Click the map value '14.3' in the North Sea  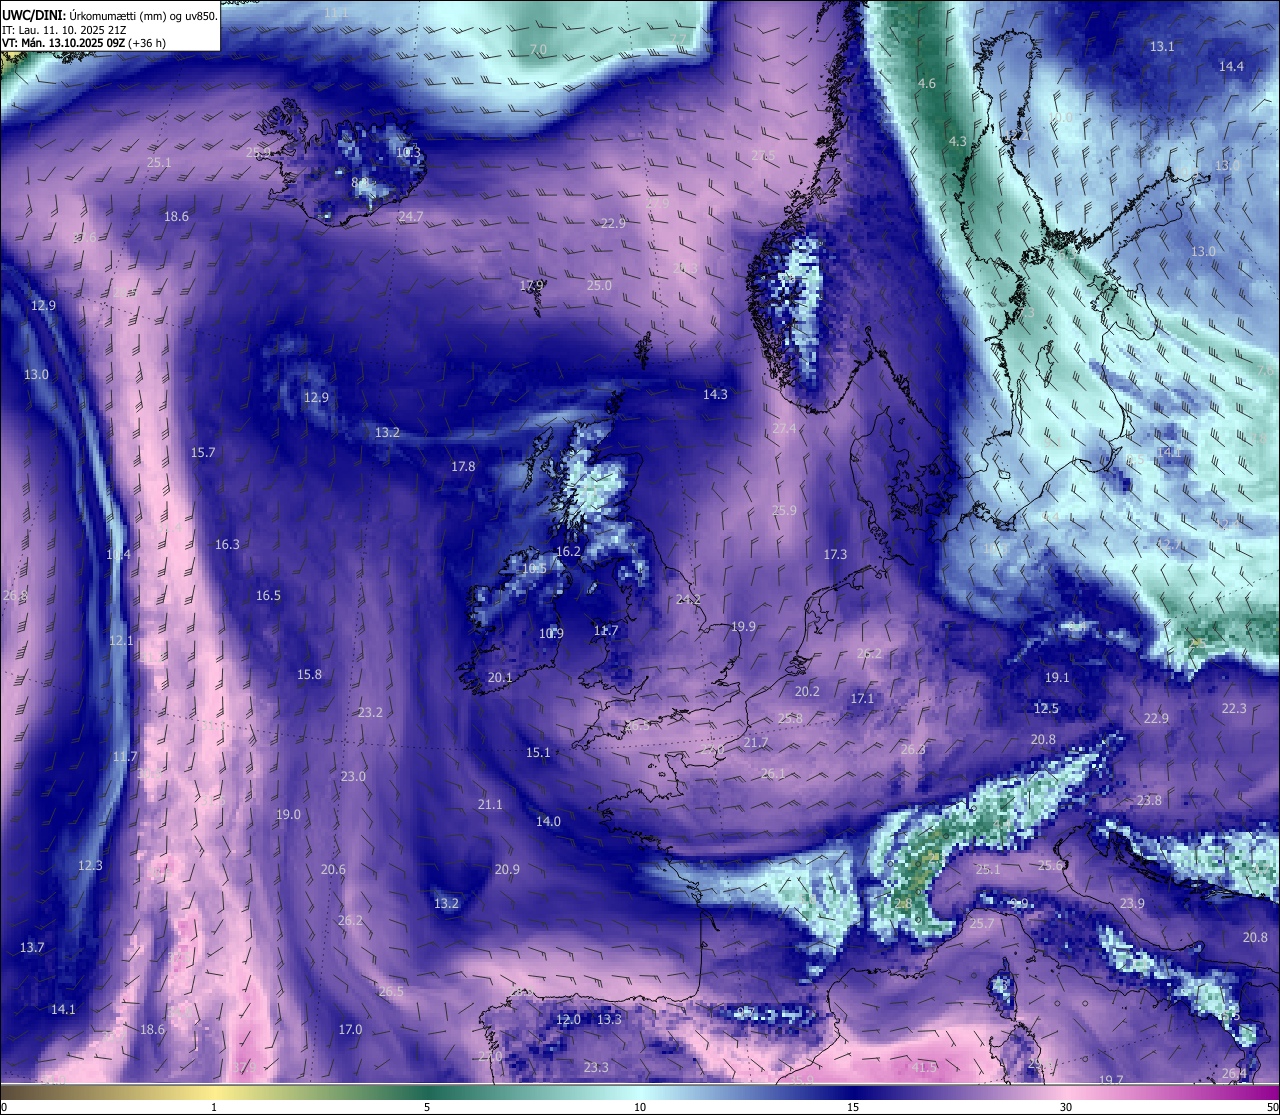pyautogui.click(x=715, y=394)
